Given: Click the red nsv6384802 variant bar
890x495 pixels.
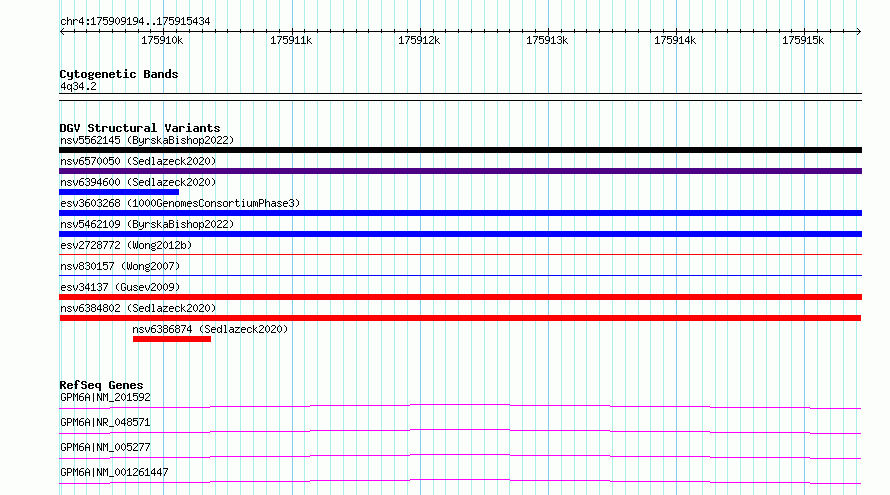Looking at the screenshot, I should 460,318.
